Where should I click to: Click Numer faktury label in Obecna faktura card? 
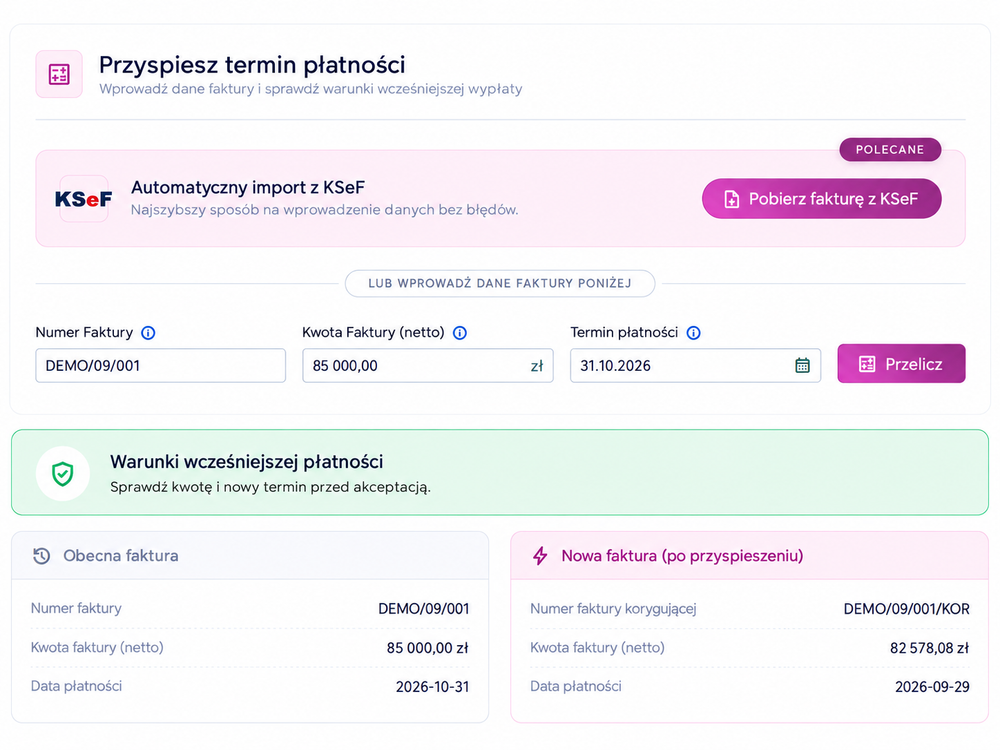coord(76,608)
